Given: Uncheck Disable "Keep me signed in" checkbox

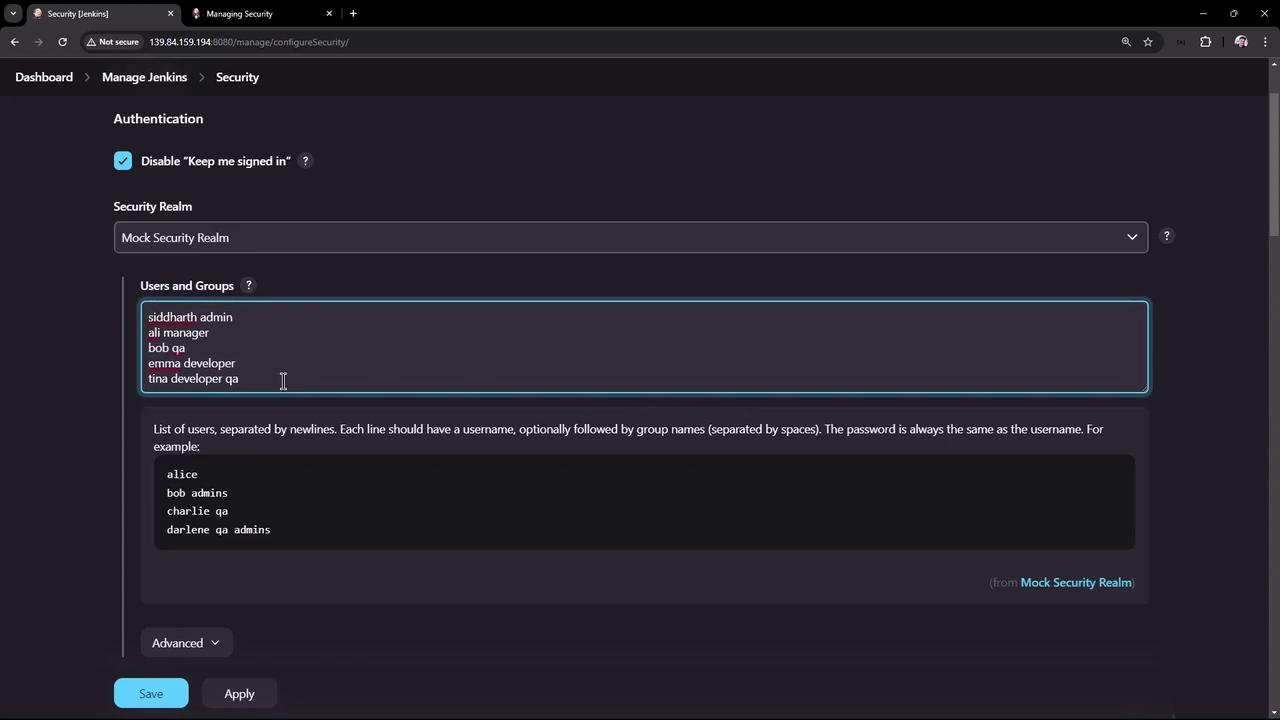Looking at the screenshot, I should click(x=123, y=161).
